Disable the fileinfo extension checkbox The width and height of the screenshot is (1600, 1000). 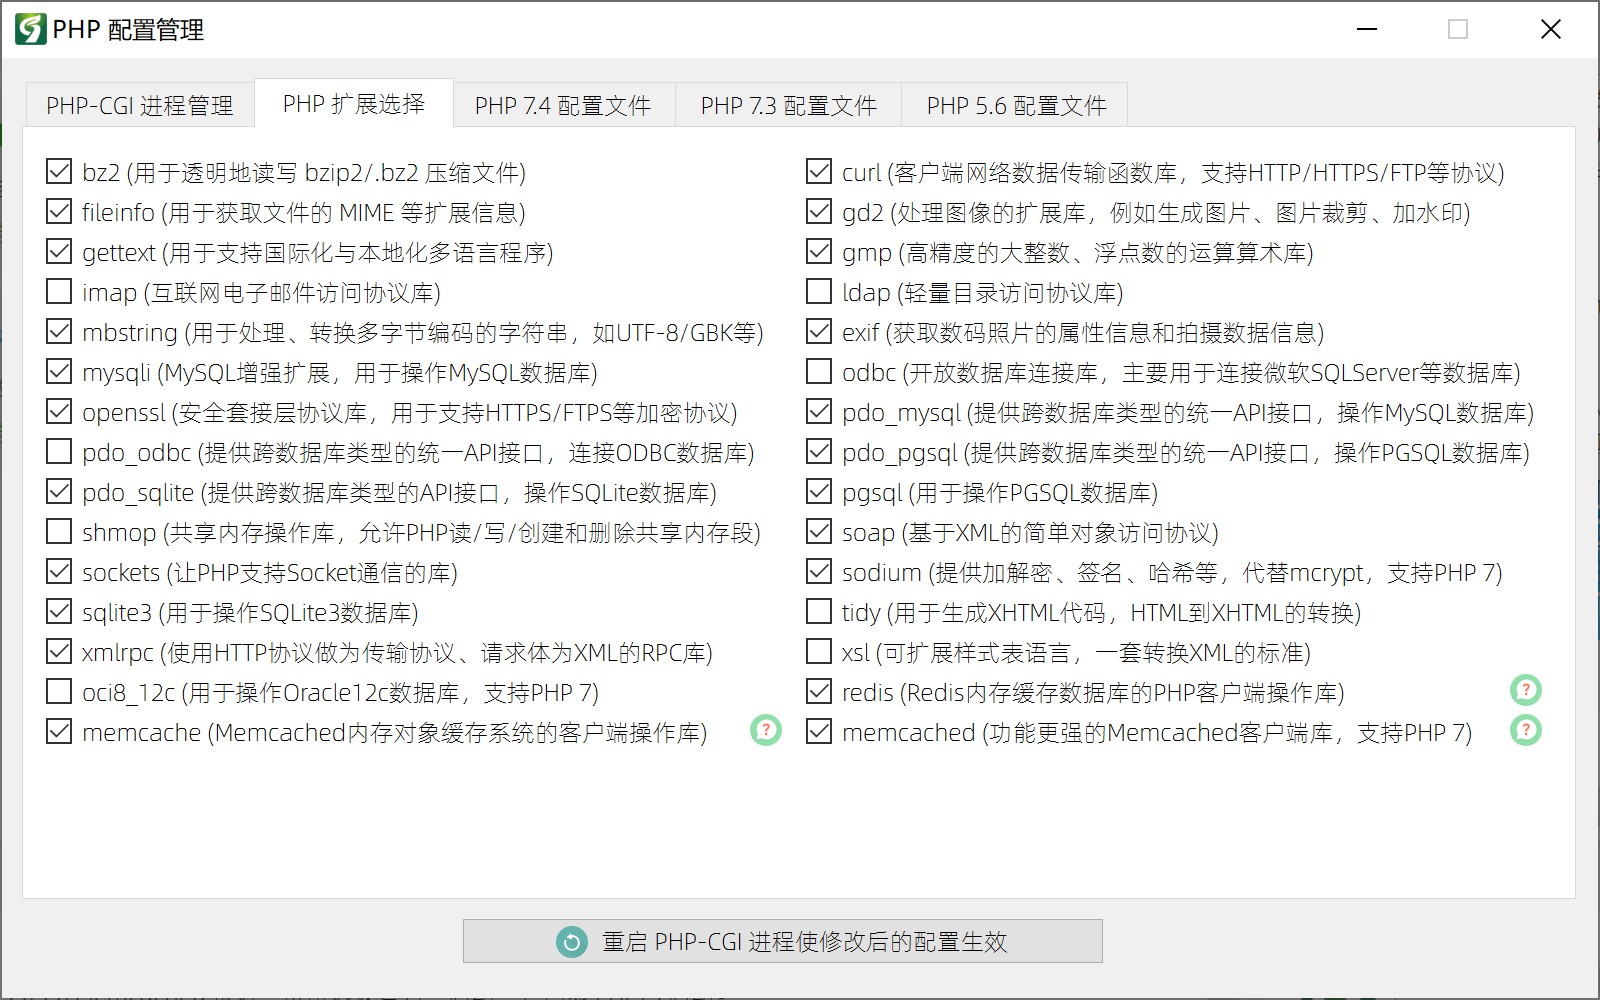pos(59,212)
